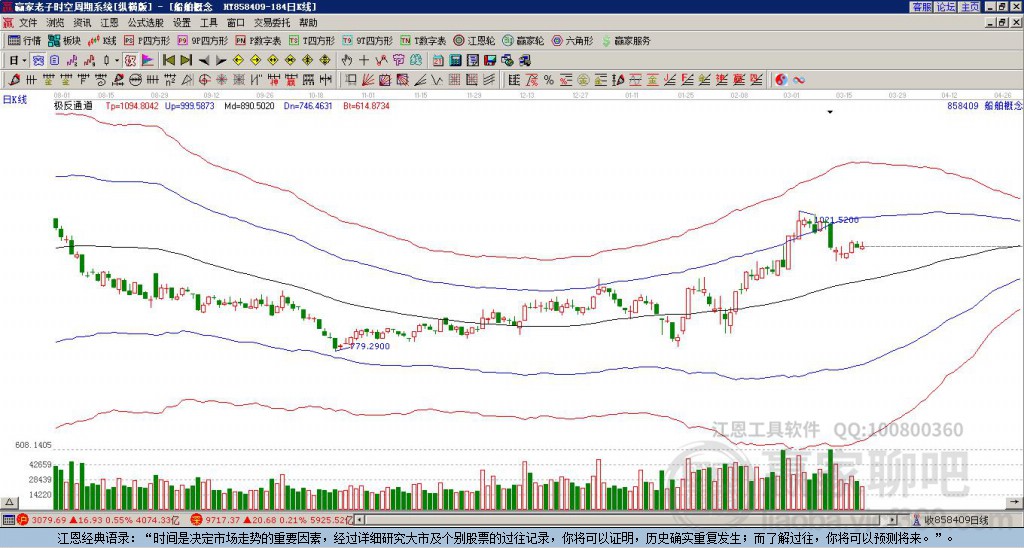The image size is (1024, 548).
Task: Click the horizontal scrollbar left arrow
Action: (359, 520)
